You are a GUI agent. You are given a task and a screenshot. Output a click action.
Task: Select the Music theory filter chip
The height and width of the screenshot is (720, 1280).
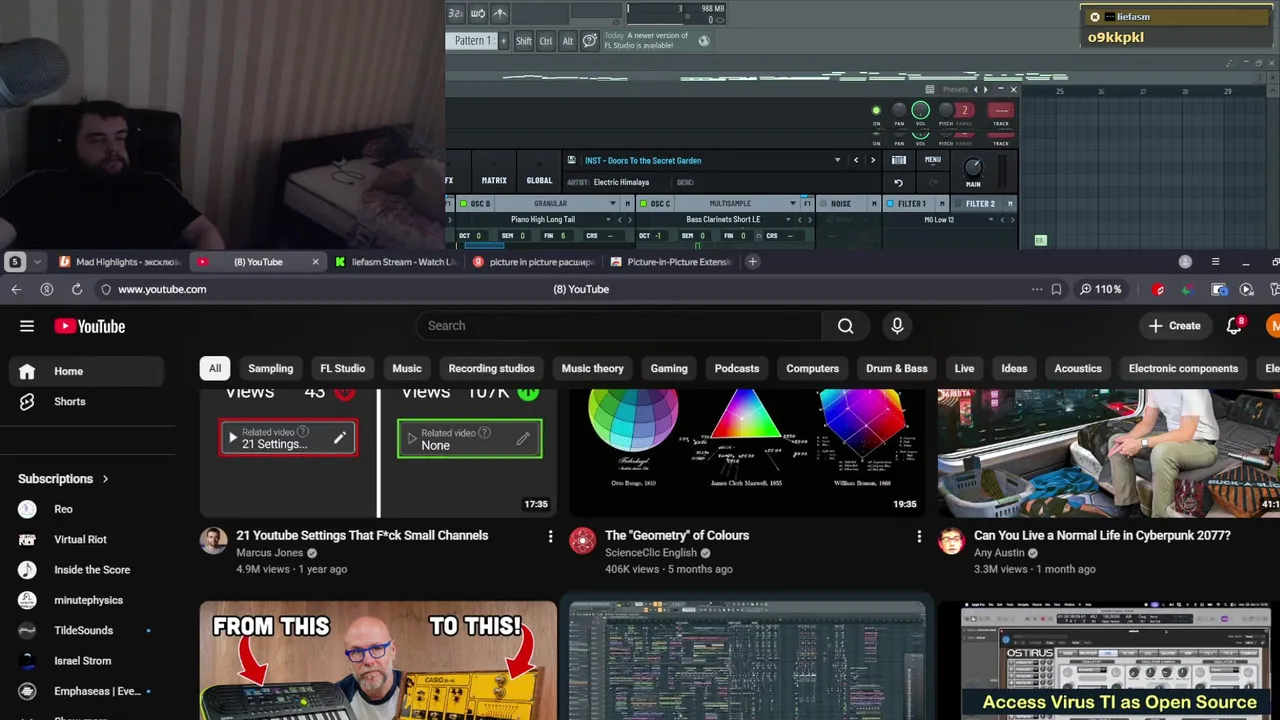coord(592,368)
